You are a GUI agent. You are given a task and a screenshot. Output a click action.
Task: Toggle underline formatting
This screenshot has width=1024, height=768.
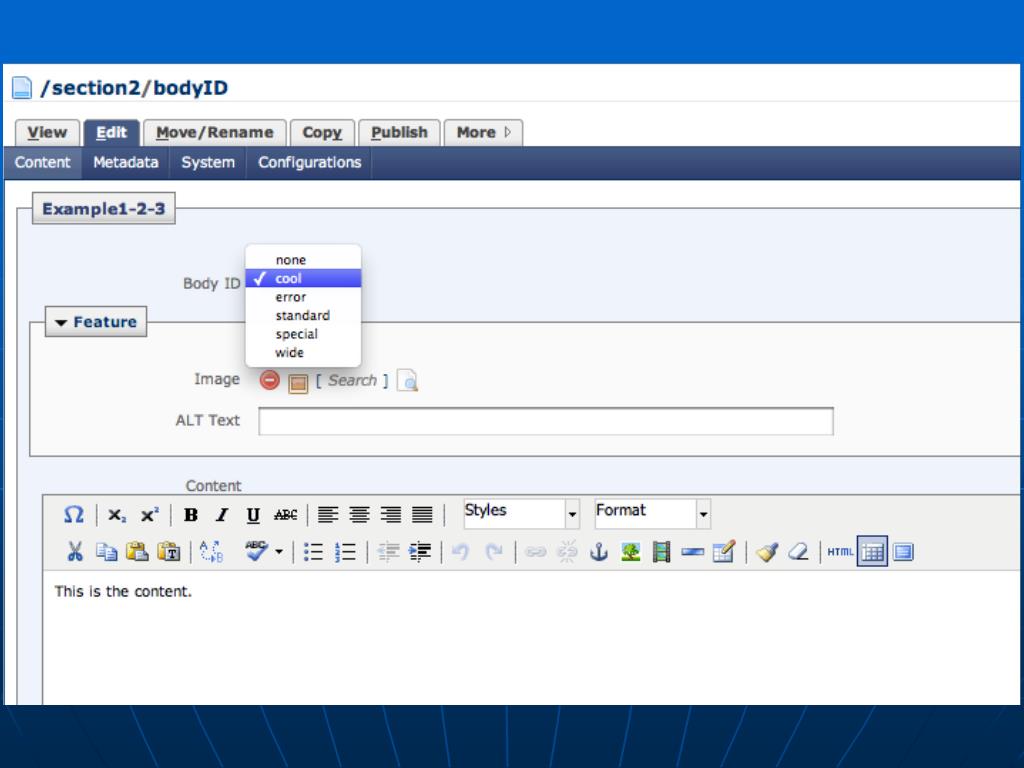tap(253, 515)
